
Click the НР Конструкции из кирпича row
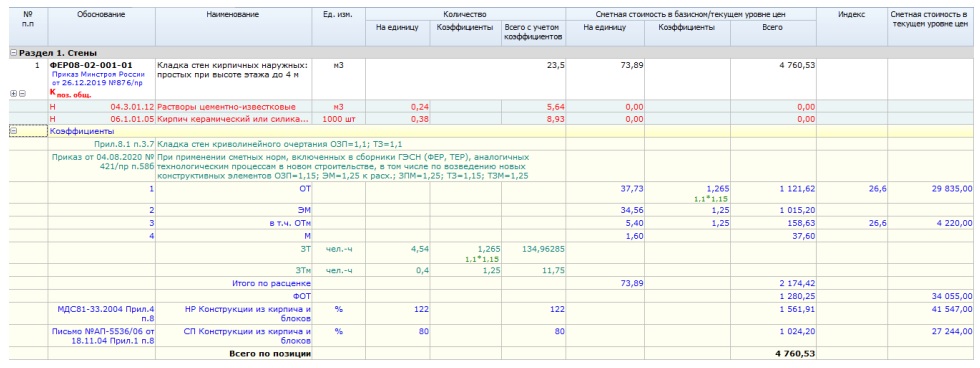(489, 313)
